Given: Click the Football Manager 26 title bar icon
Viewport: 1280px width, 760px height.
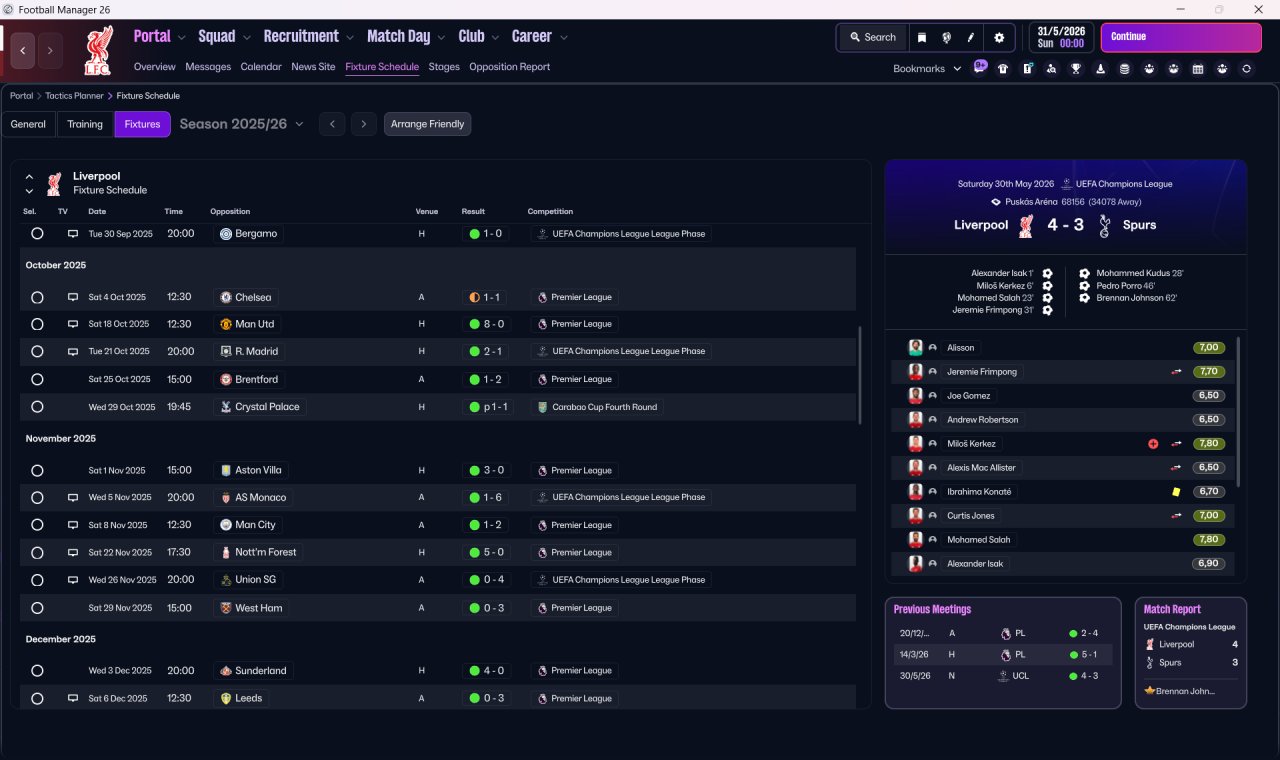Looking at the screenshot, I should click(9, 9).
